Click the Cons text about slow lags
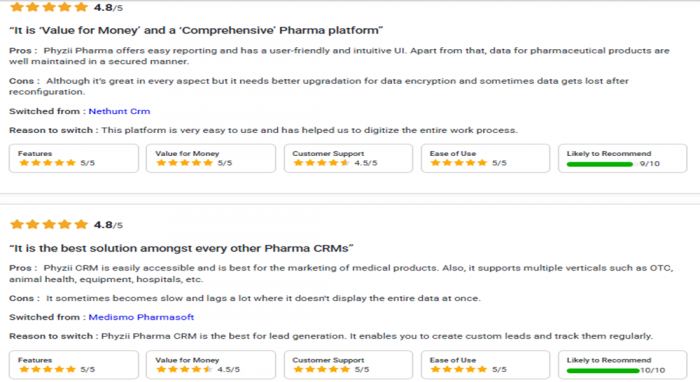 click(245, 298)
